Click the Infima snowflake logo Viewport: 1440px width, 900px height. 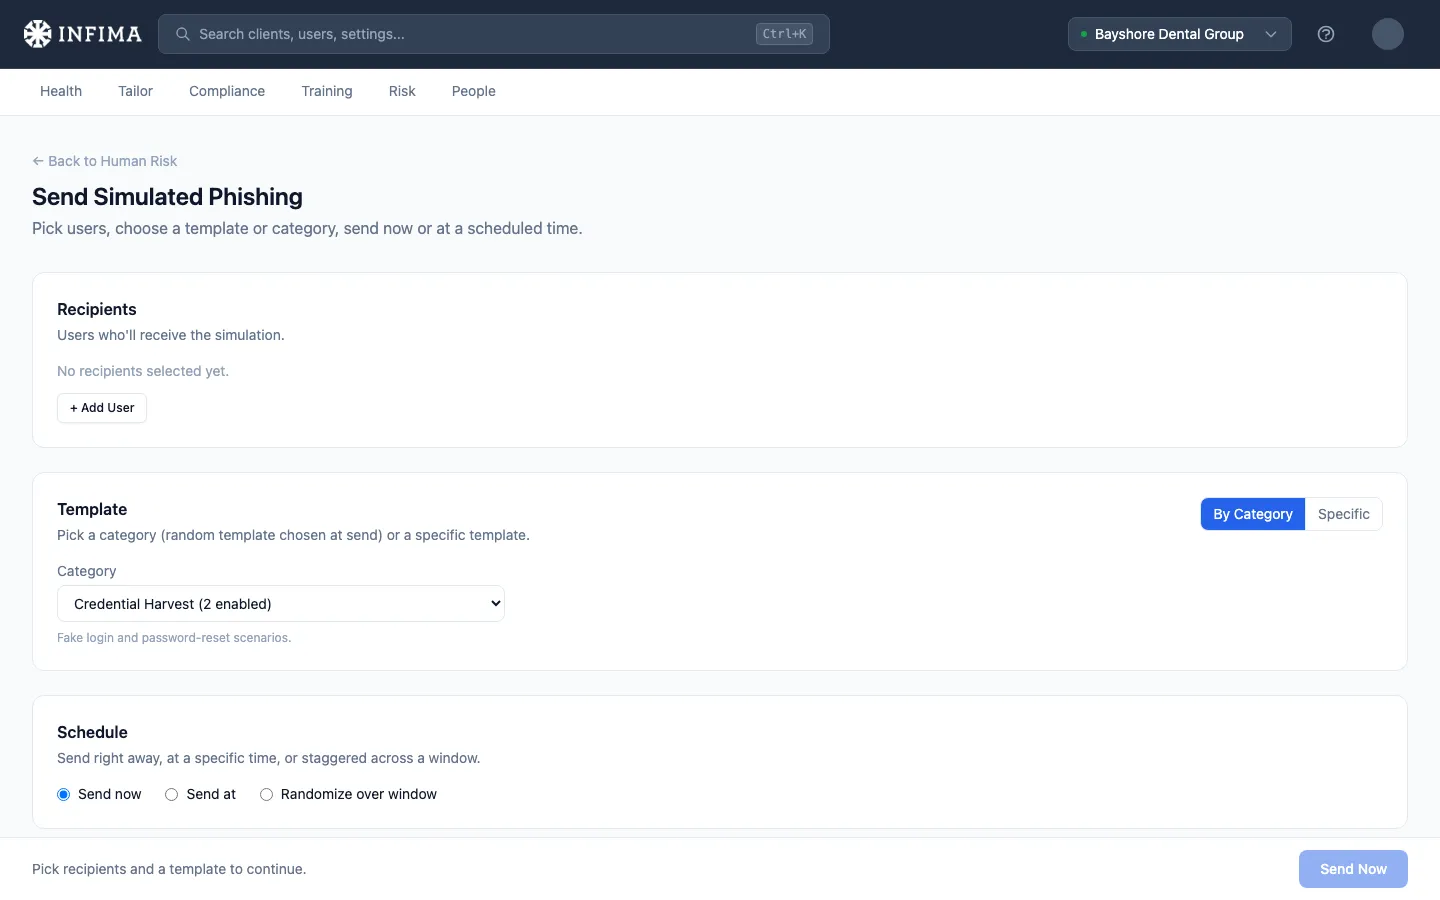[x=37, y=34]
